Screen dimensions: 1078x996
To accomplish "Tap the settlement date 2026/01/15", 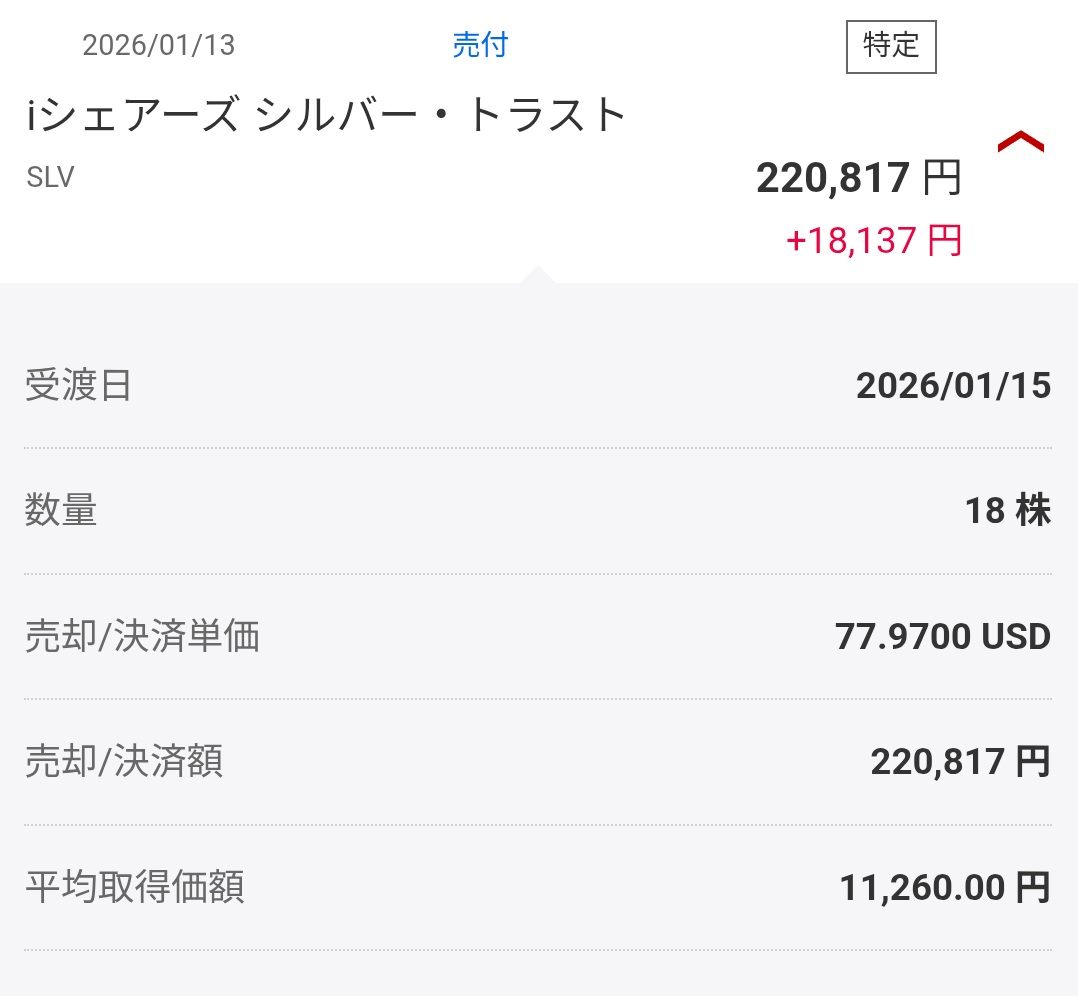I will click(x=953, y=386).
